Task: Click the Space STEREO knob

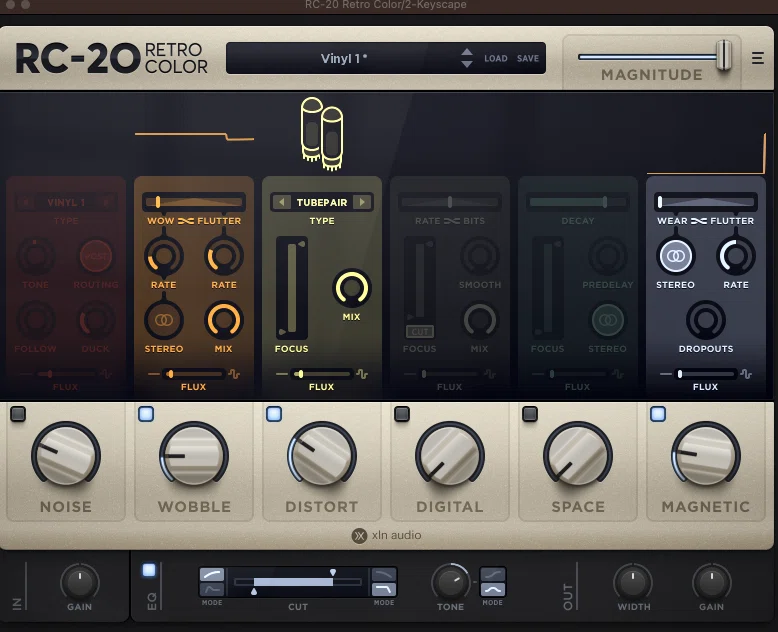Action: click(x=607, y=320)
